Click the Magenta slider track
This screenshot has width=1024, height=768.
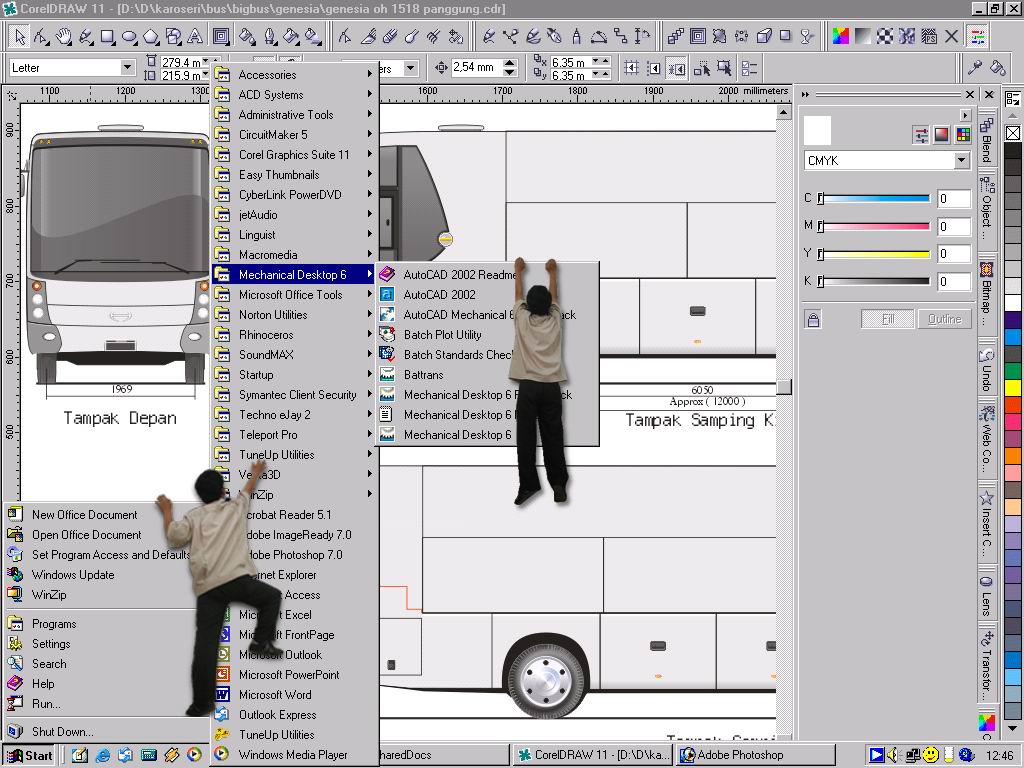(x=875, y=226)
